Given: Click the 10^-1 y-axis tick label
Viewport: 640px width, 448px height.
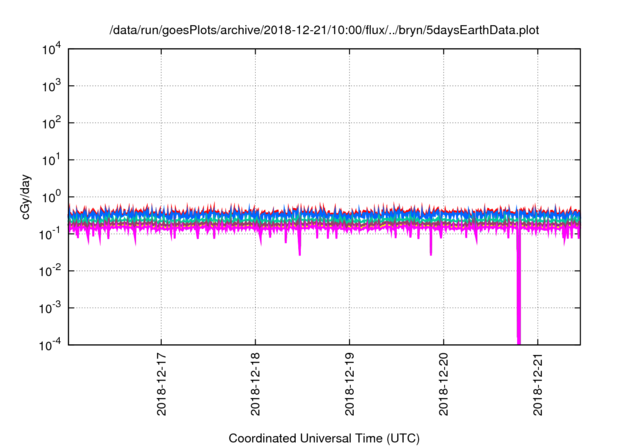Looking at the screenshot, I should [x=51, y=234].
